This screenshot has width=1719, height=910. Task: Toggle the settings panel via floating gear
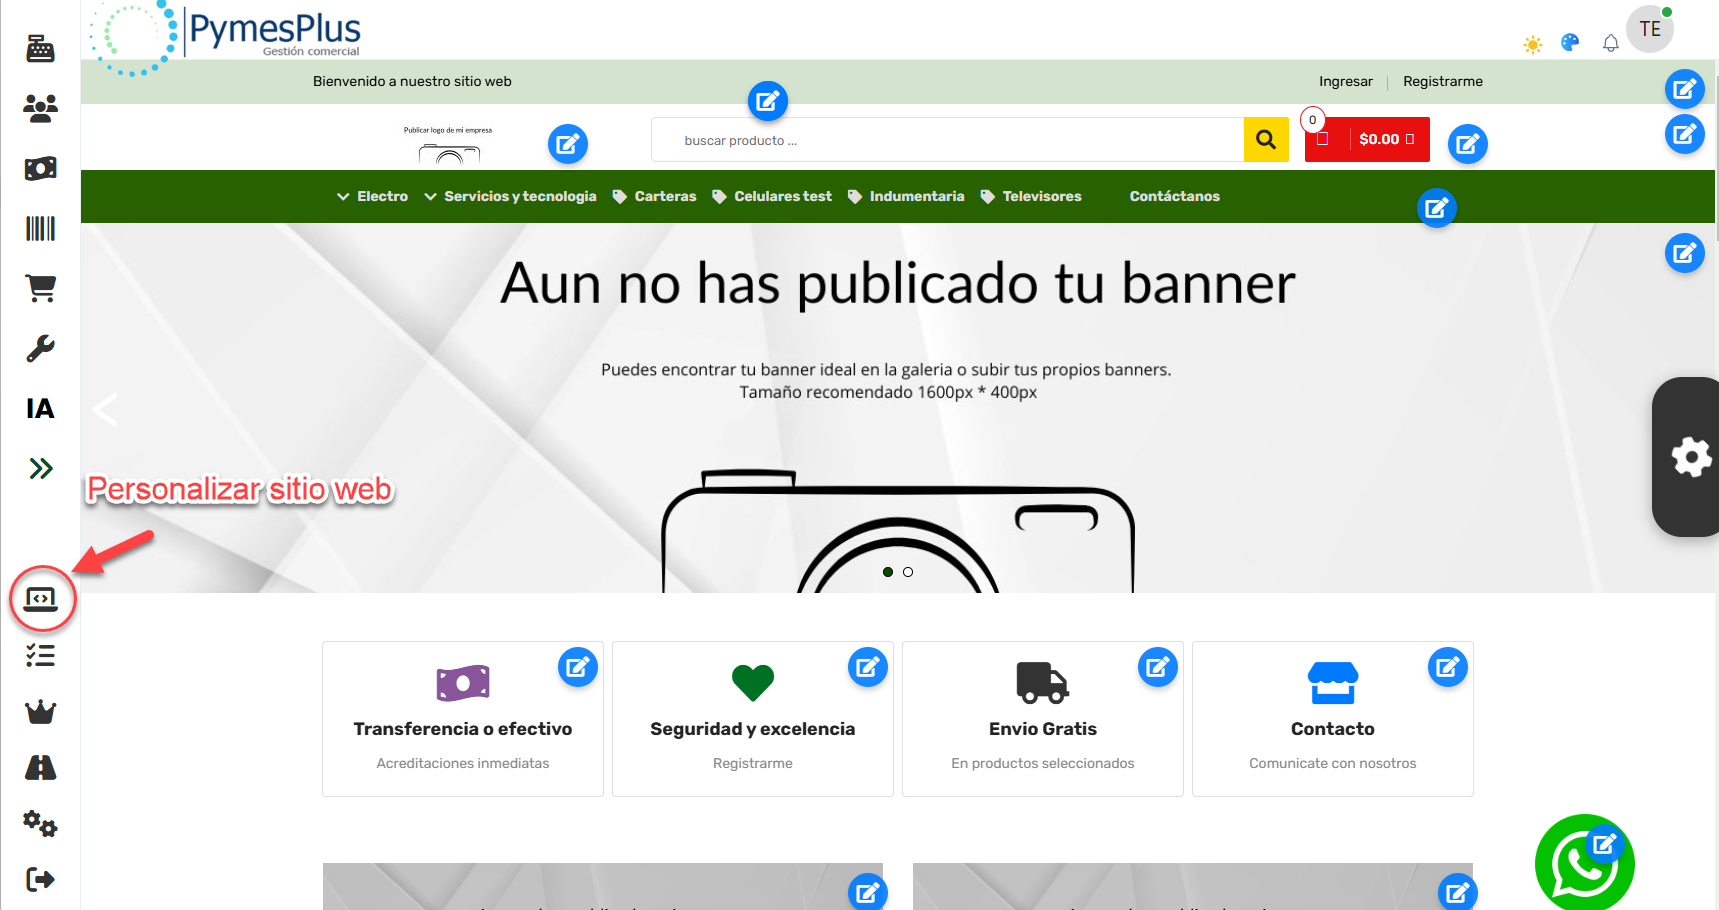tap(1691, 457)
